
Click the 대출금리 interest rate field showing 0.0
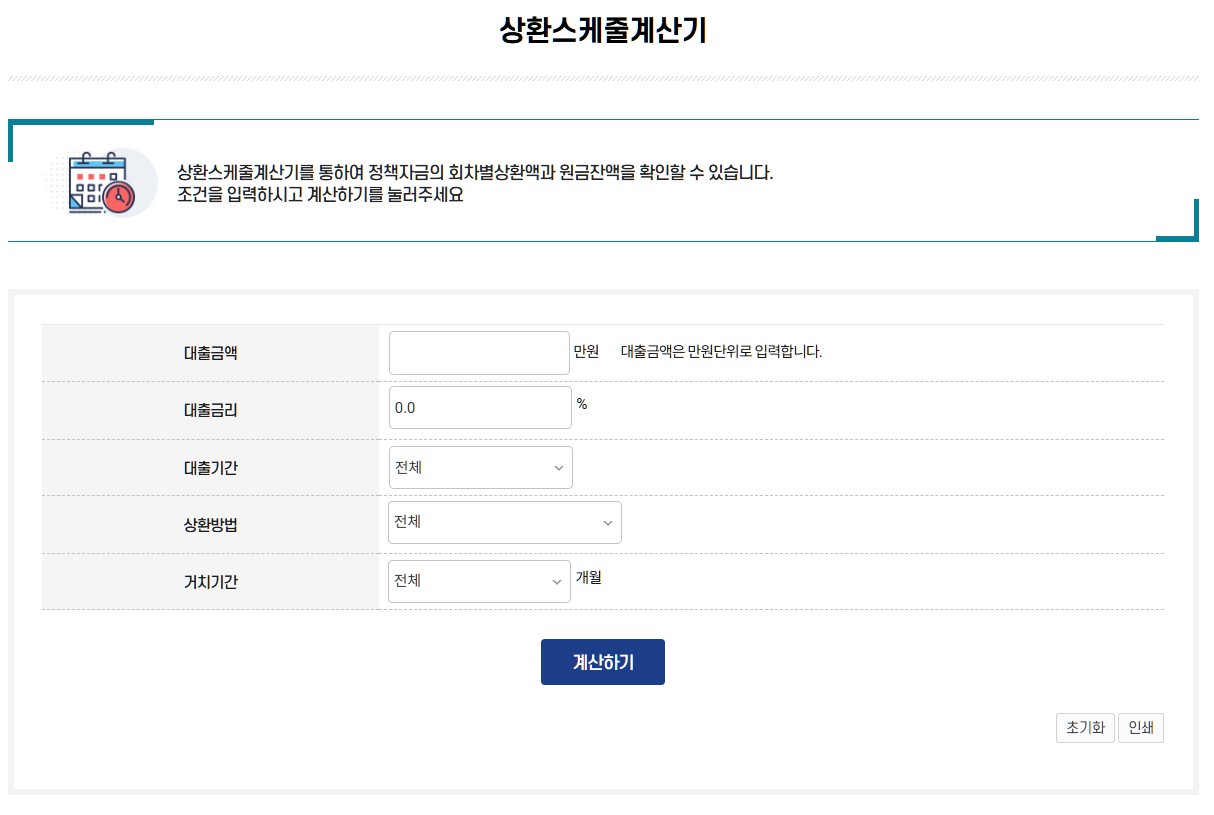tap(479, 407)
